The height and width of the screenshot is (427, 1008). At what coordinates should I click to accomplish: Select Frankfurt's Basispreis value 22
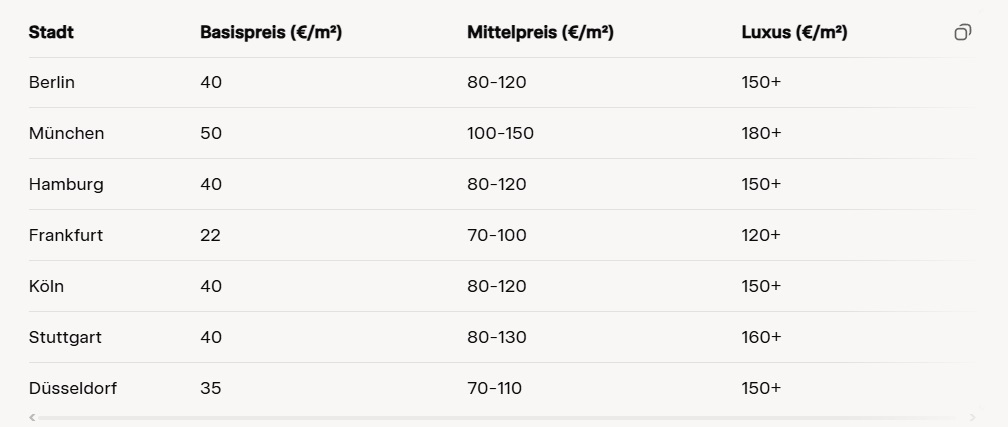[210, 235]
